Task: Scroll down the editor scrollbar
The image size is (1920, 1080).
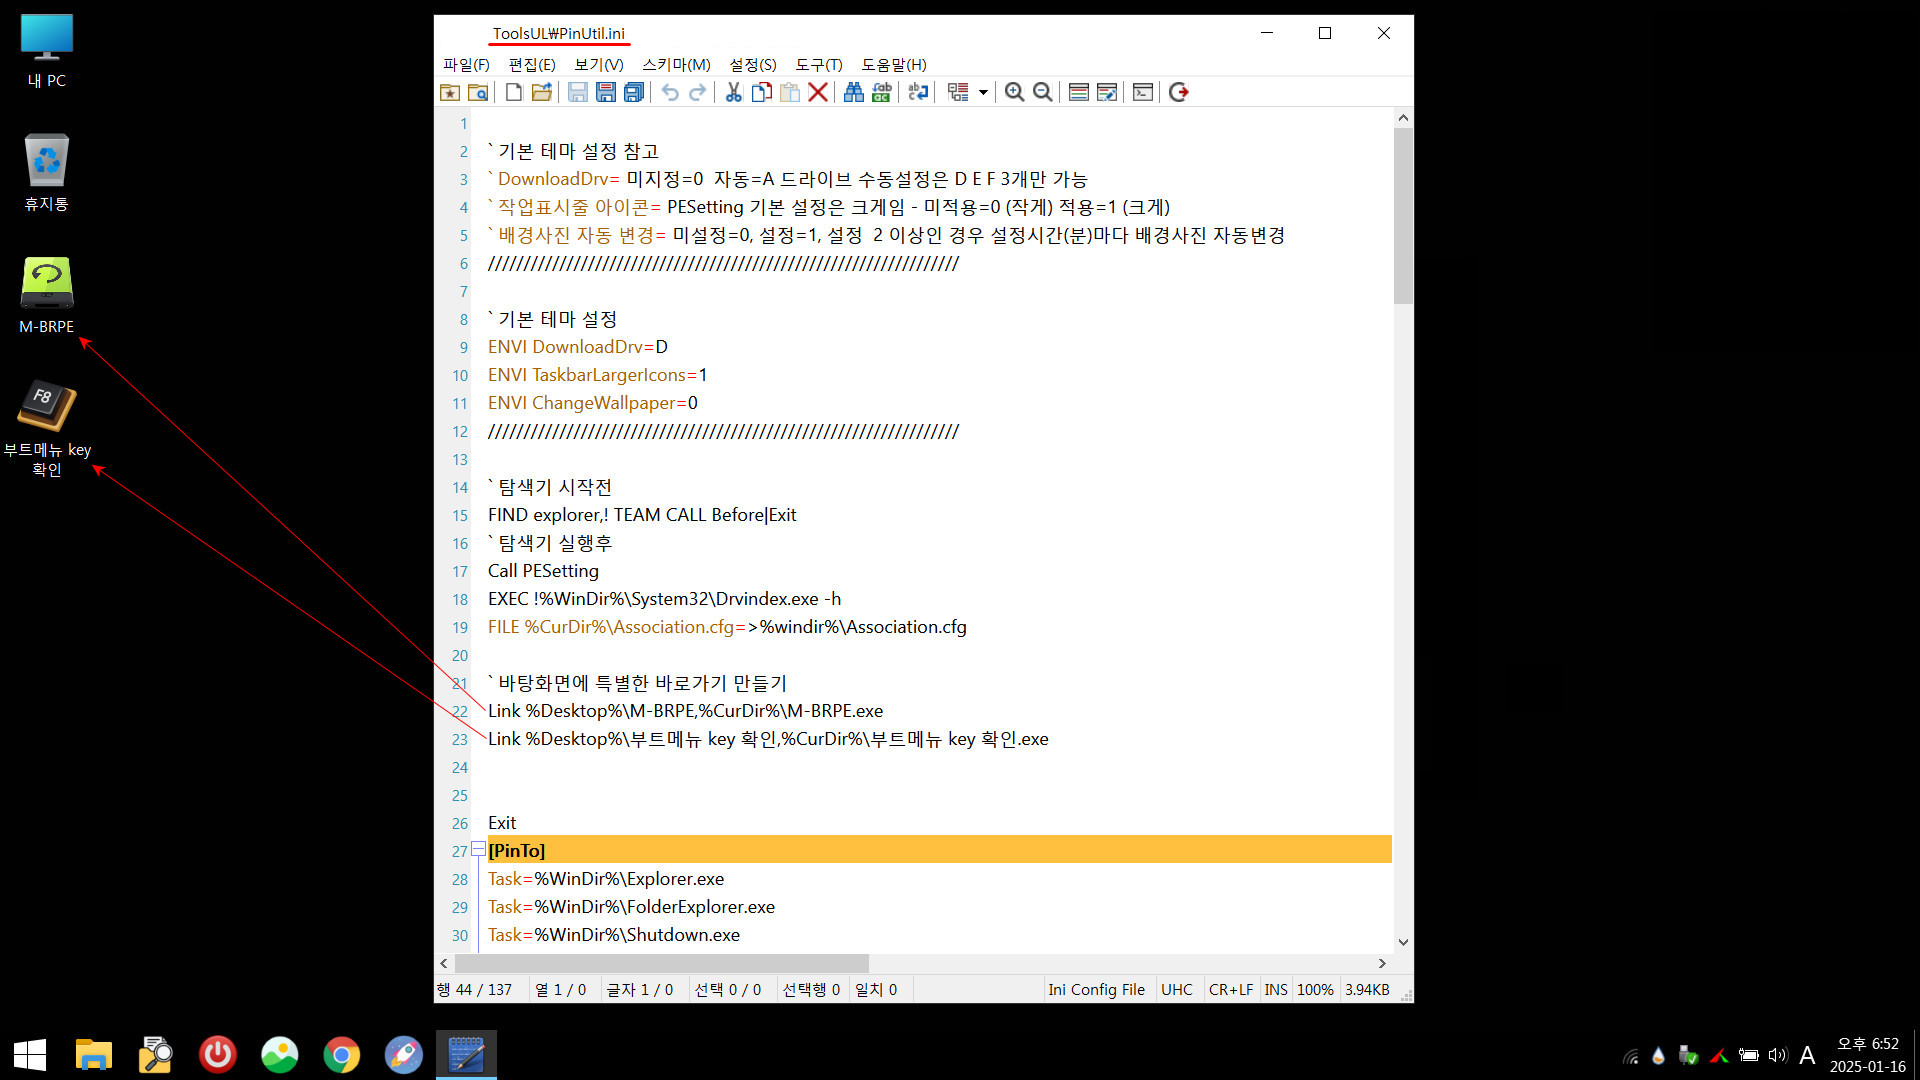Action: point(1400,942)
